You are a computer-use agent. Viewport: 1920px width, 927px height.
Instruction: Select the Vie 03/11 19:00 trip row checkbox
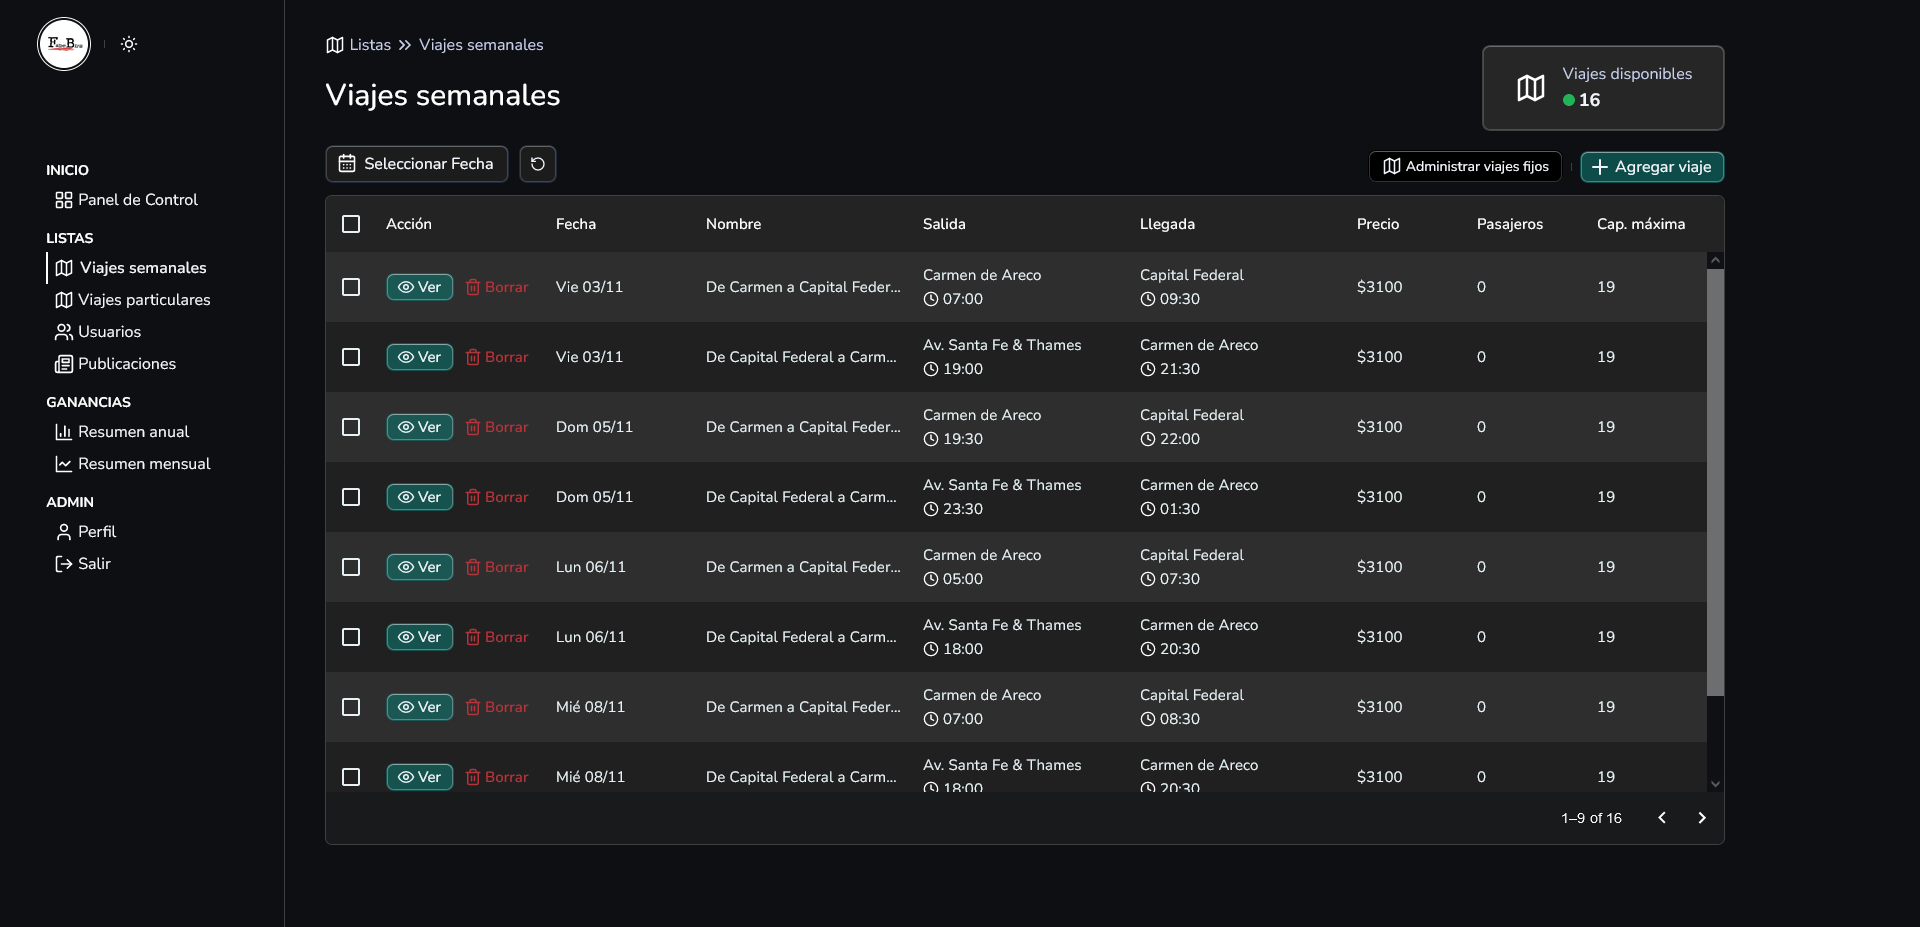(x=351, y=357)
